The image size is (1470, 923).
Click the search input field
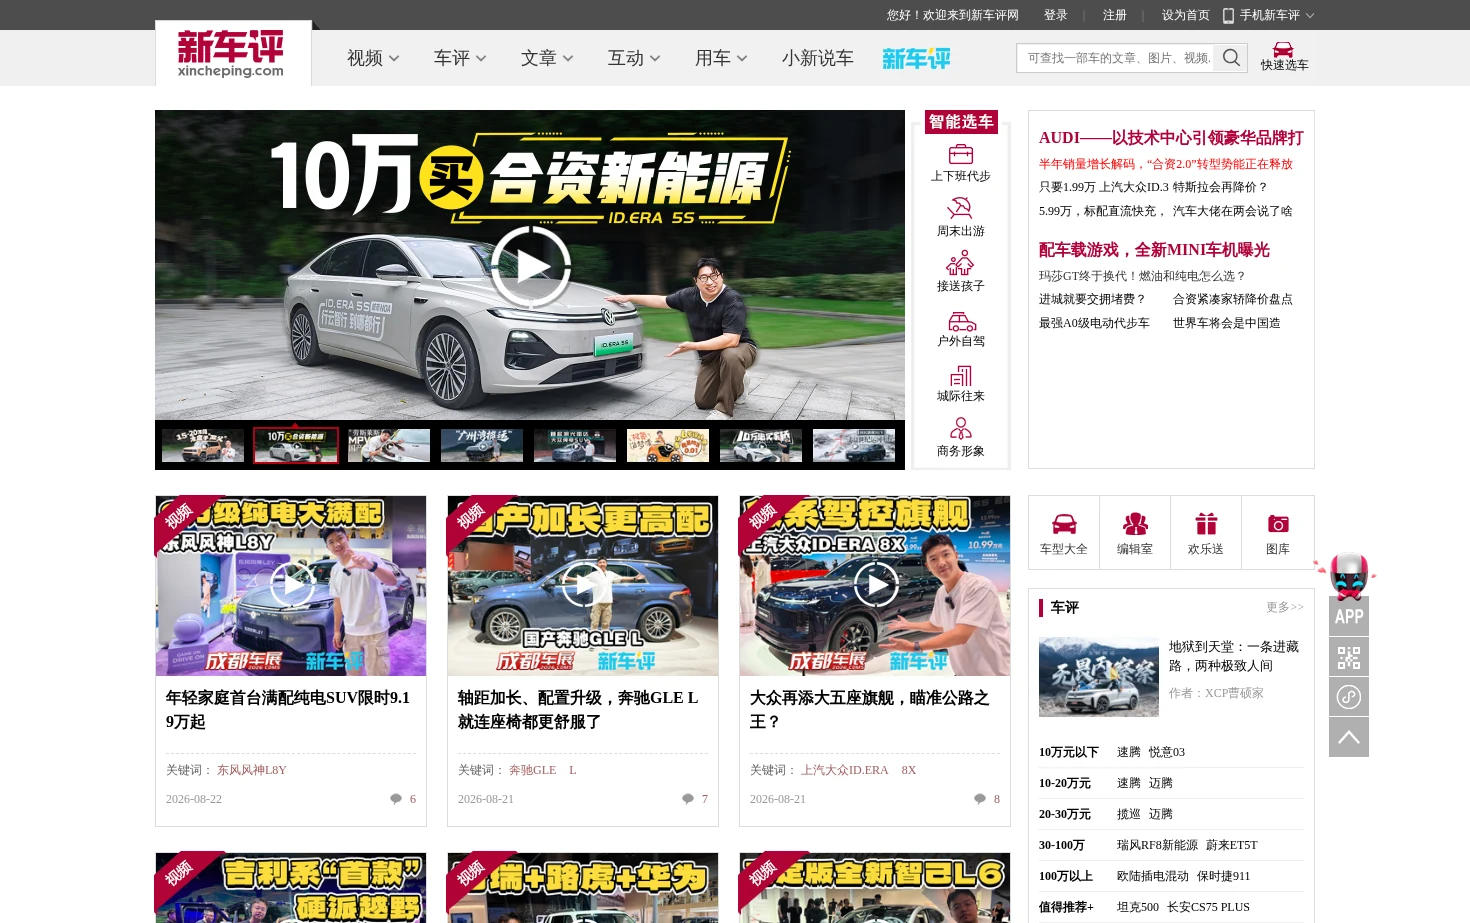(1115, 58)
